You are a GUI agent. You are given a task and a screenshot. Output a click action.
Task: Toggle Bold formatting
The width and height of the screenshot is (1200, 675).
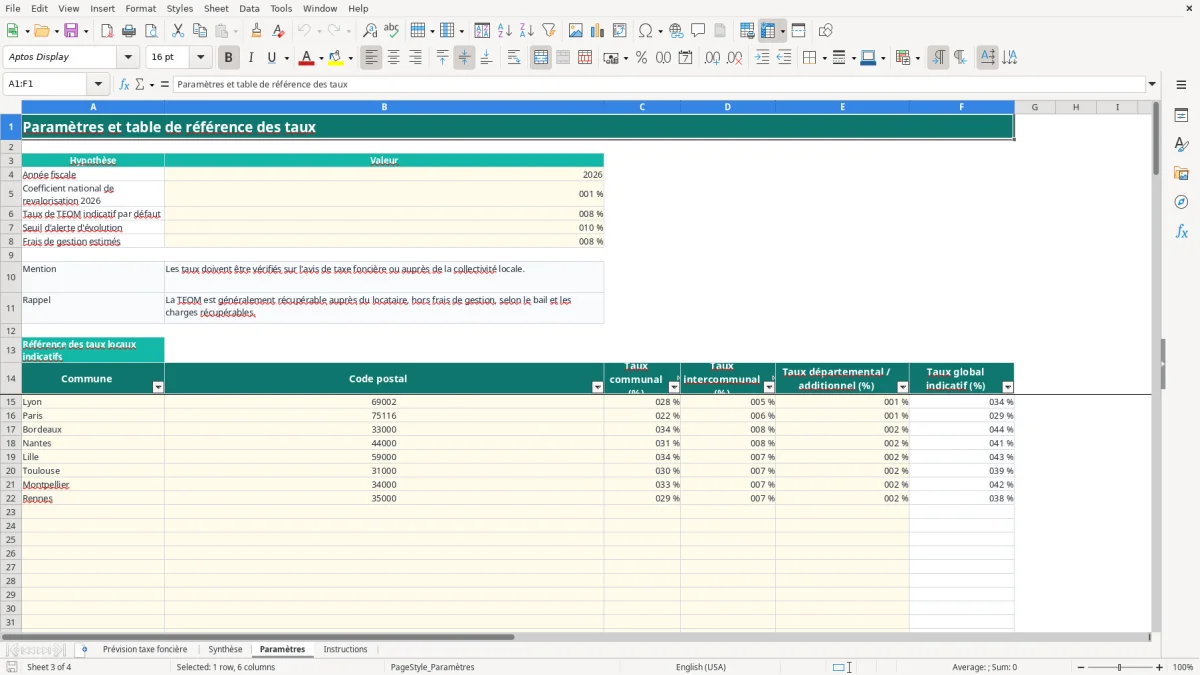pyautogui.click(x=228, y=58)
